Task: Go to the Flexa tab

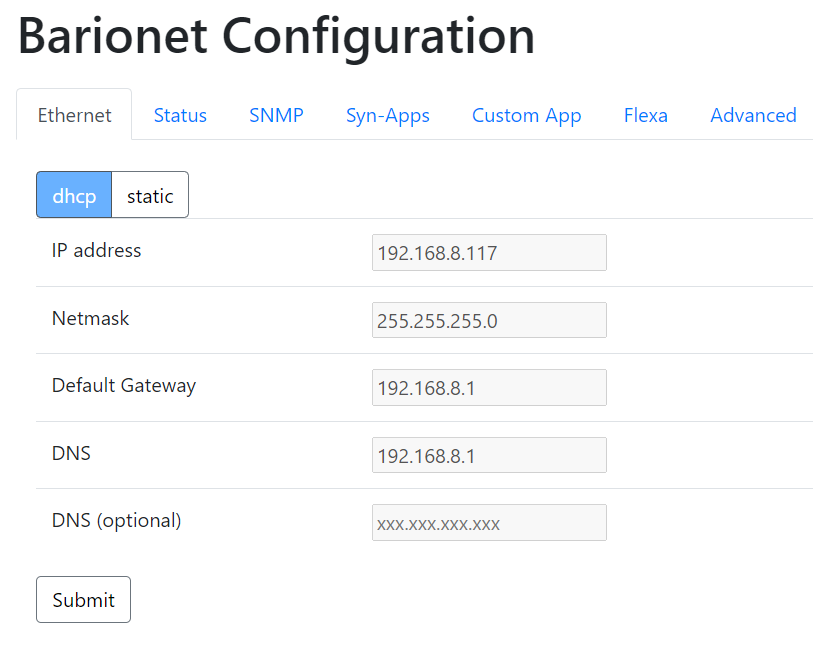Action: (645, 115)
